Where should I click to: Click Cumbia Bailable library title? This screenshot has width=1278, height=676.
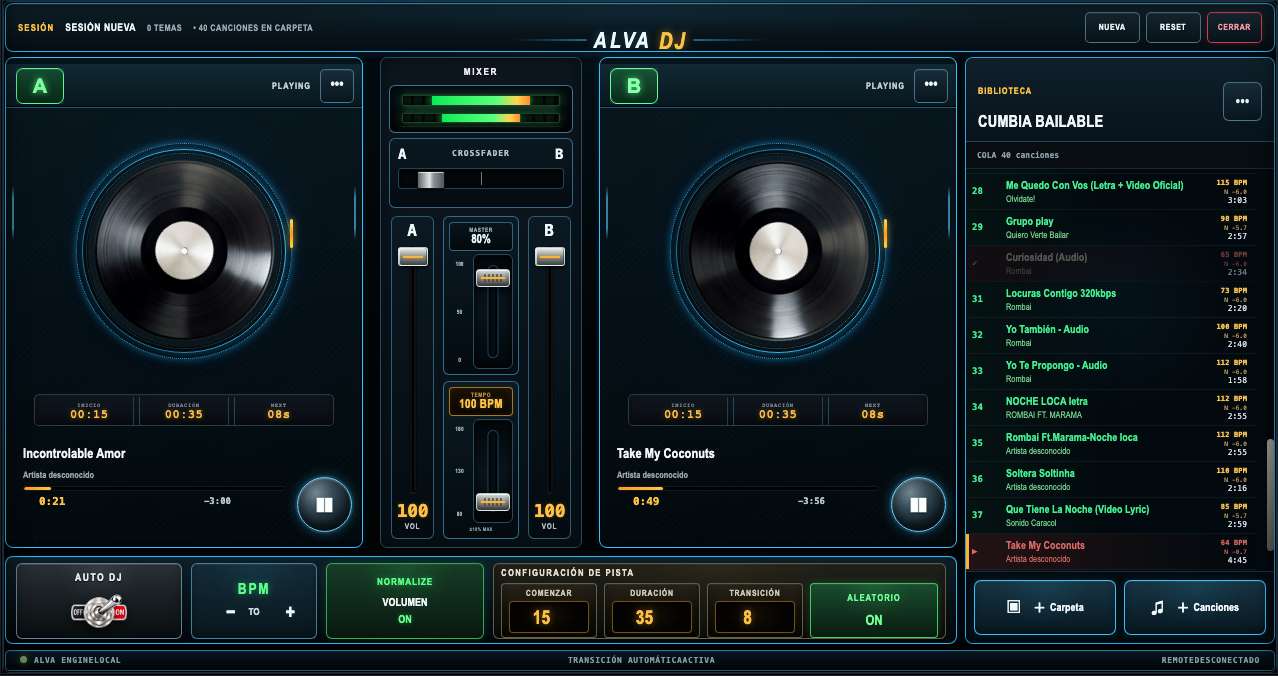pos(1040,121)
